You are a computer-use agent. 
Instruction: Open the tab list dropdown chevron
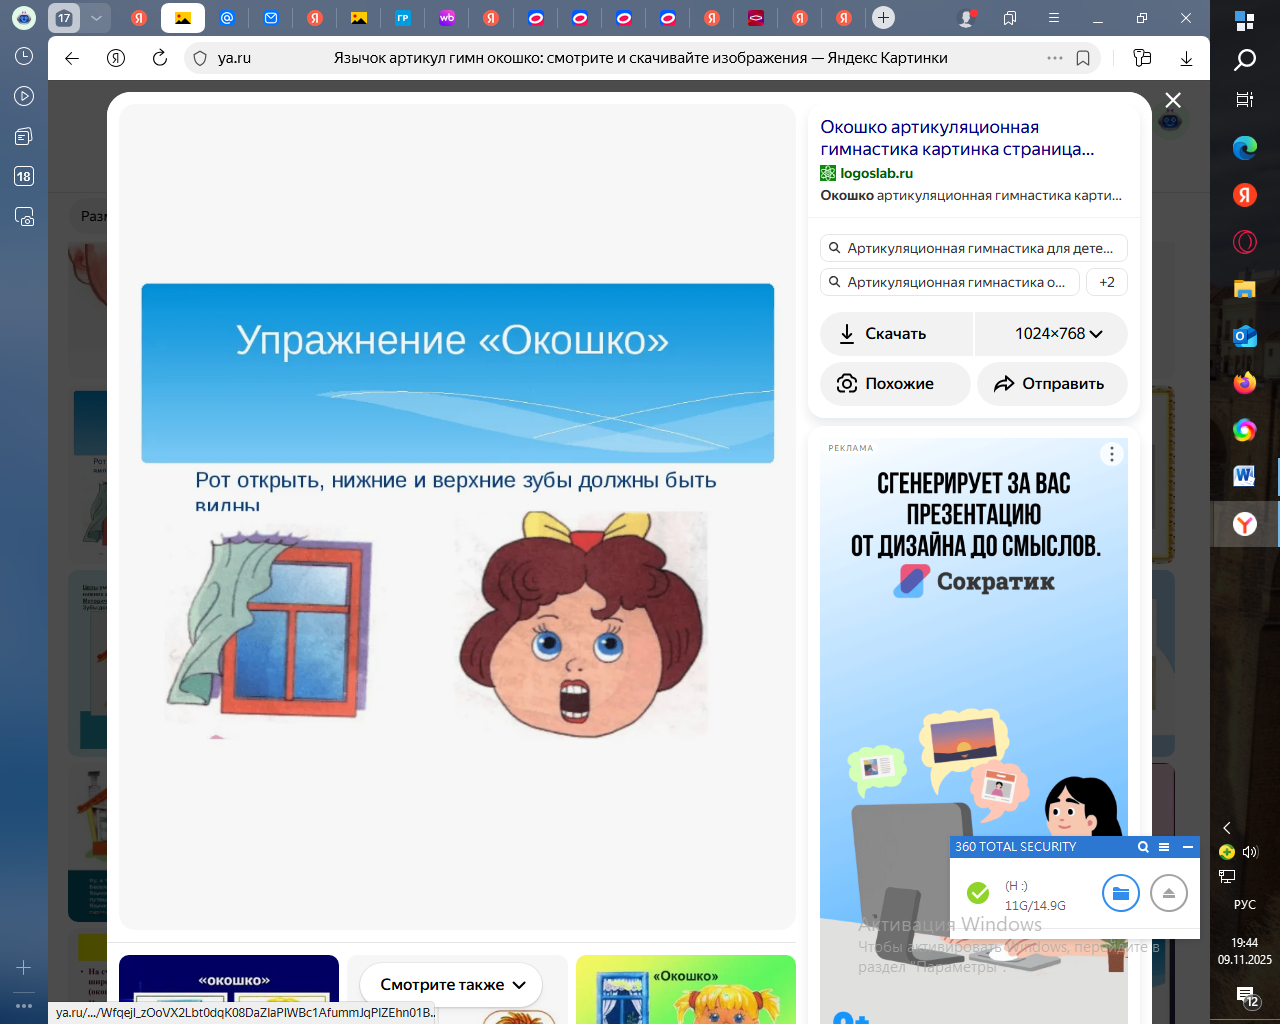96,18
